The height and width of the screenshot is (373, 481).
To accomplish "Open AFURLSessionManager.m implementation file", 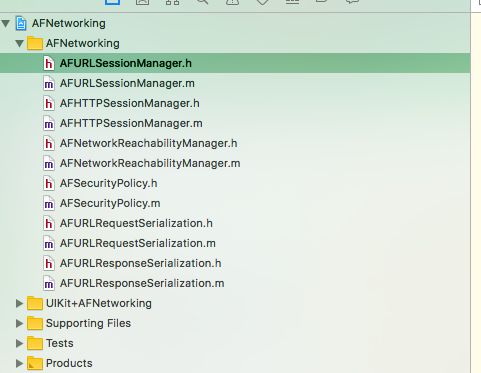I will (x=127, y=83).
